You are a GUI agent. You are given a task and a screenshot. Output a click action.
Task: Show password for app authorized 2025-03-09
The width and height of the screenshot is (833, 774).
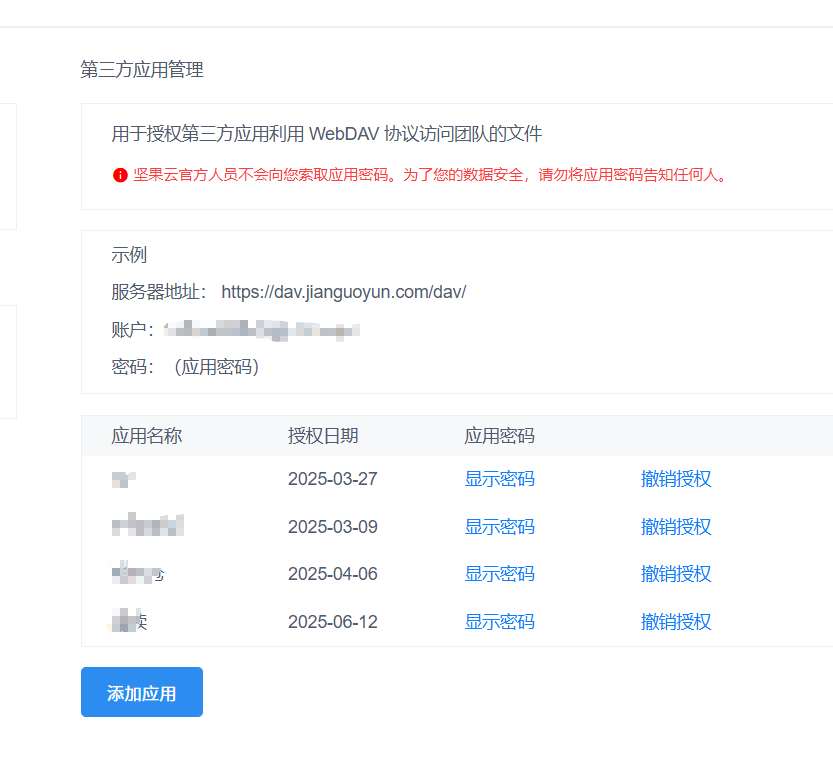(x=499, y=527)
